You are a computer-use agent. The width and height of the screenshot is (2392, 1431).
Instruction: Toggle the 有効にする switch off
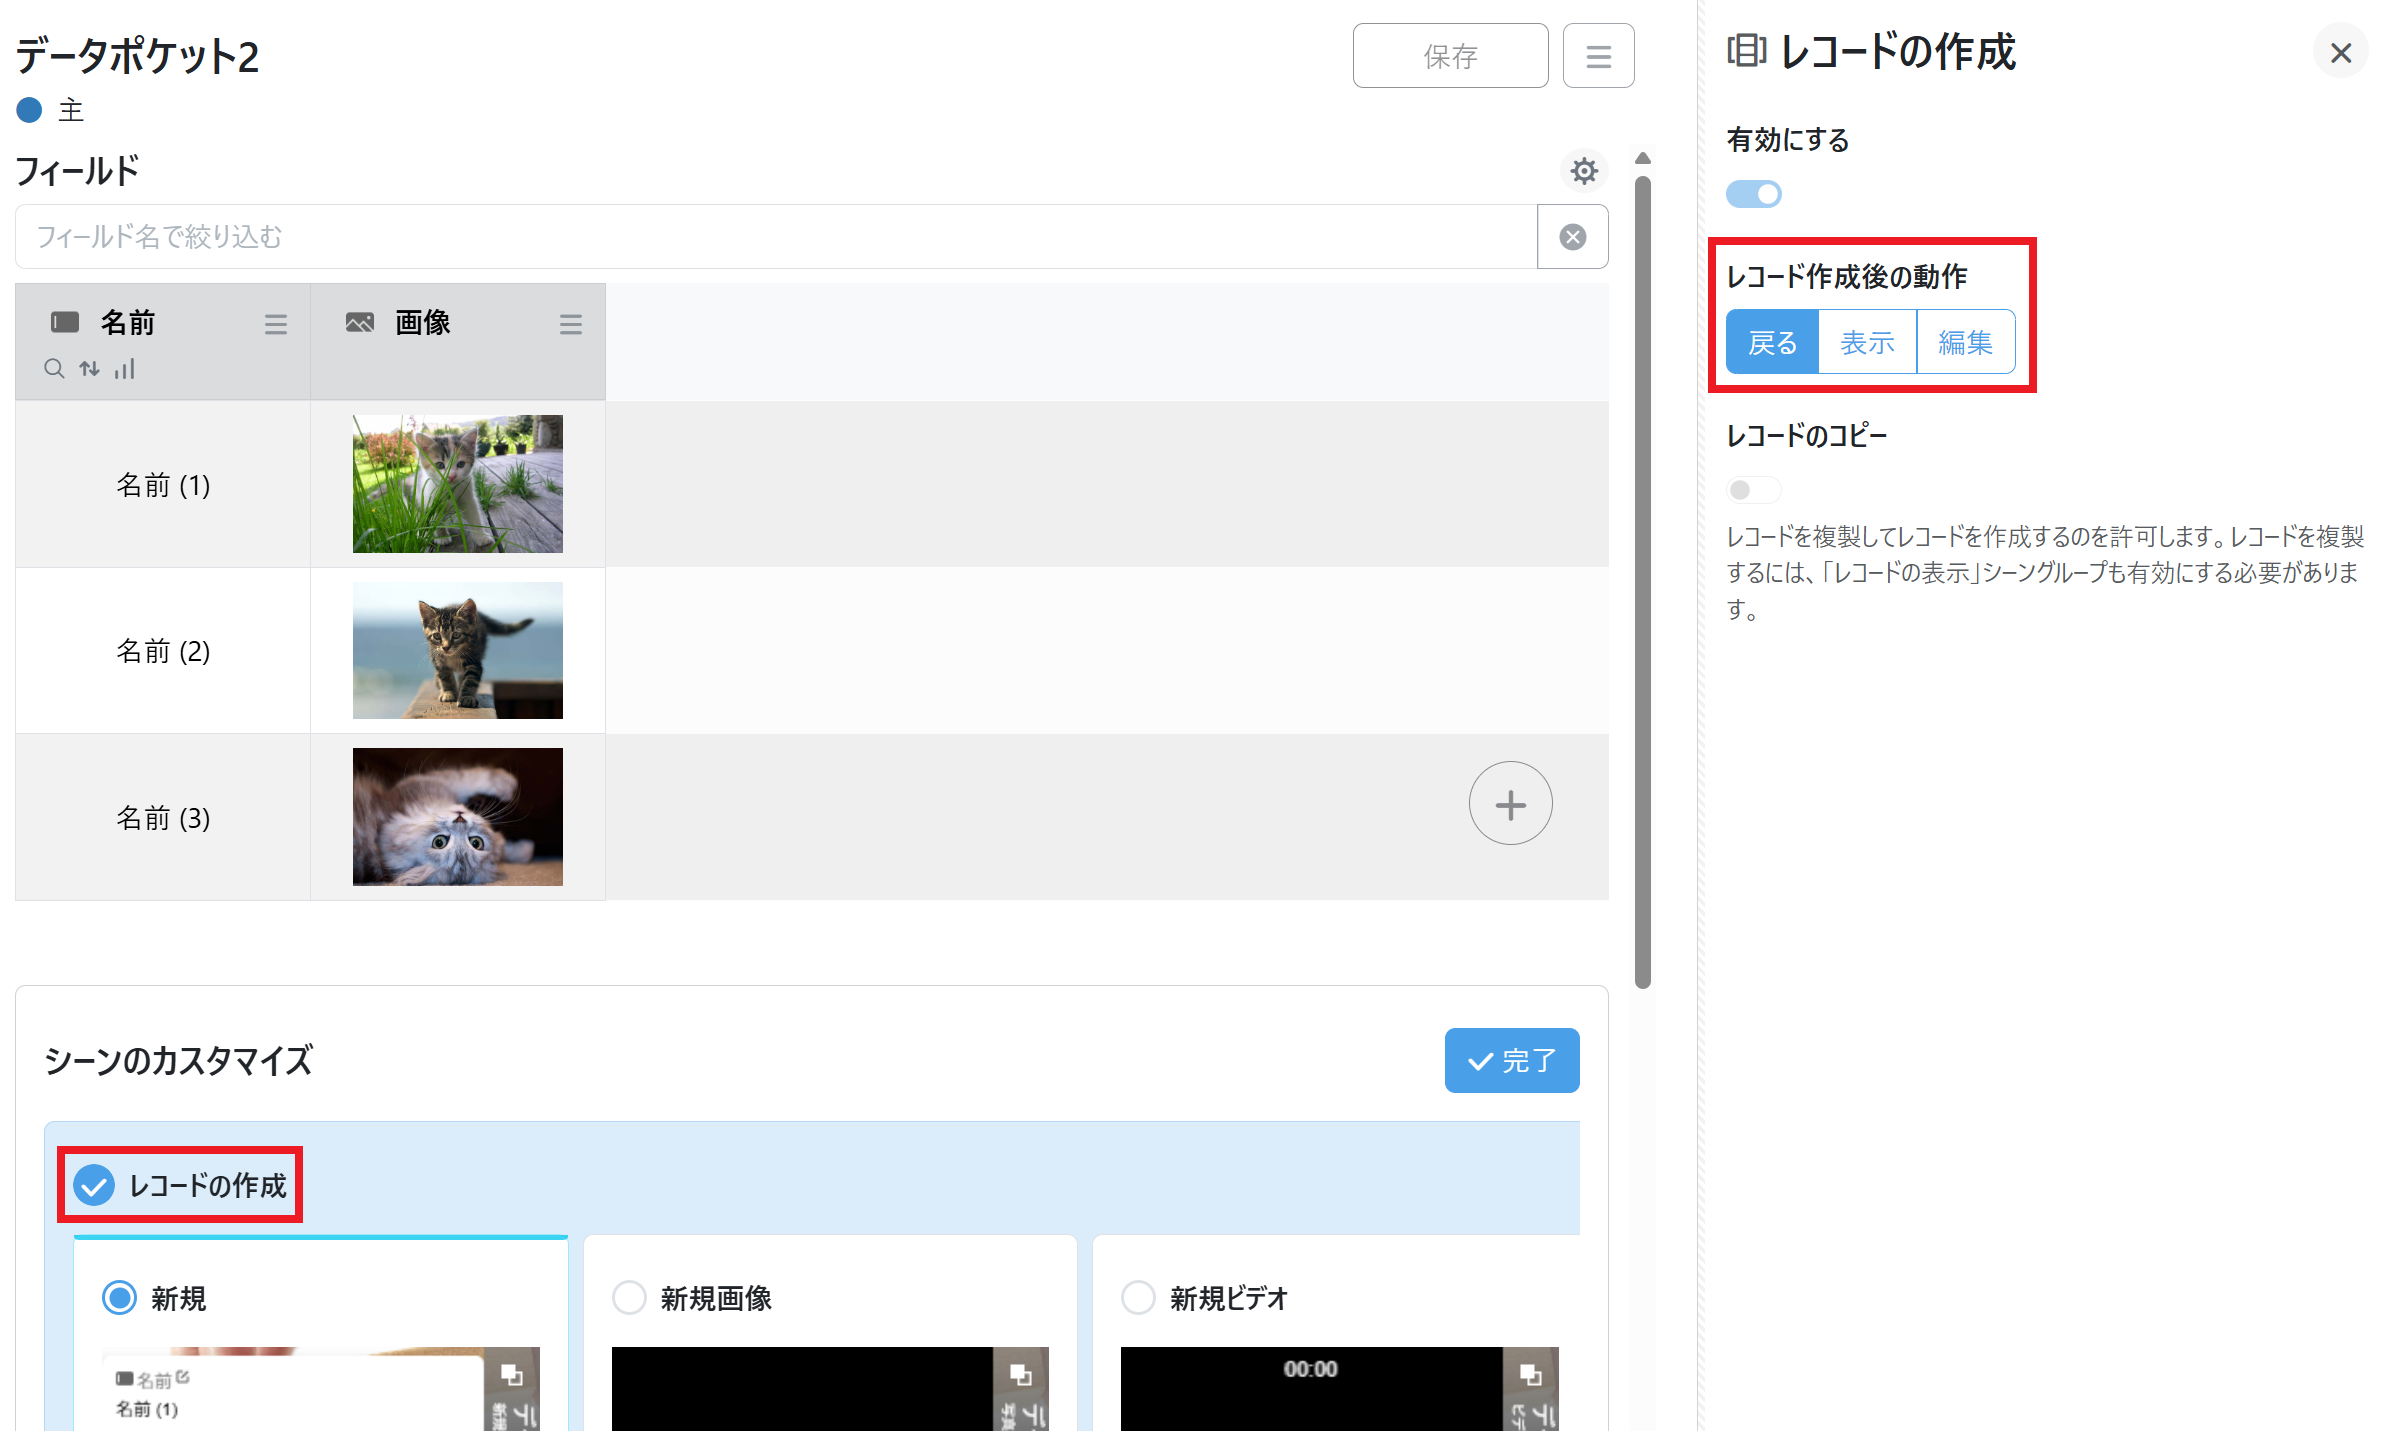[x=1754, y=194]
